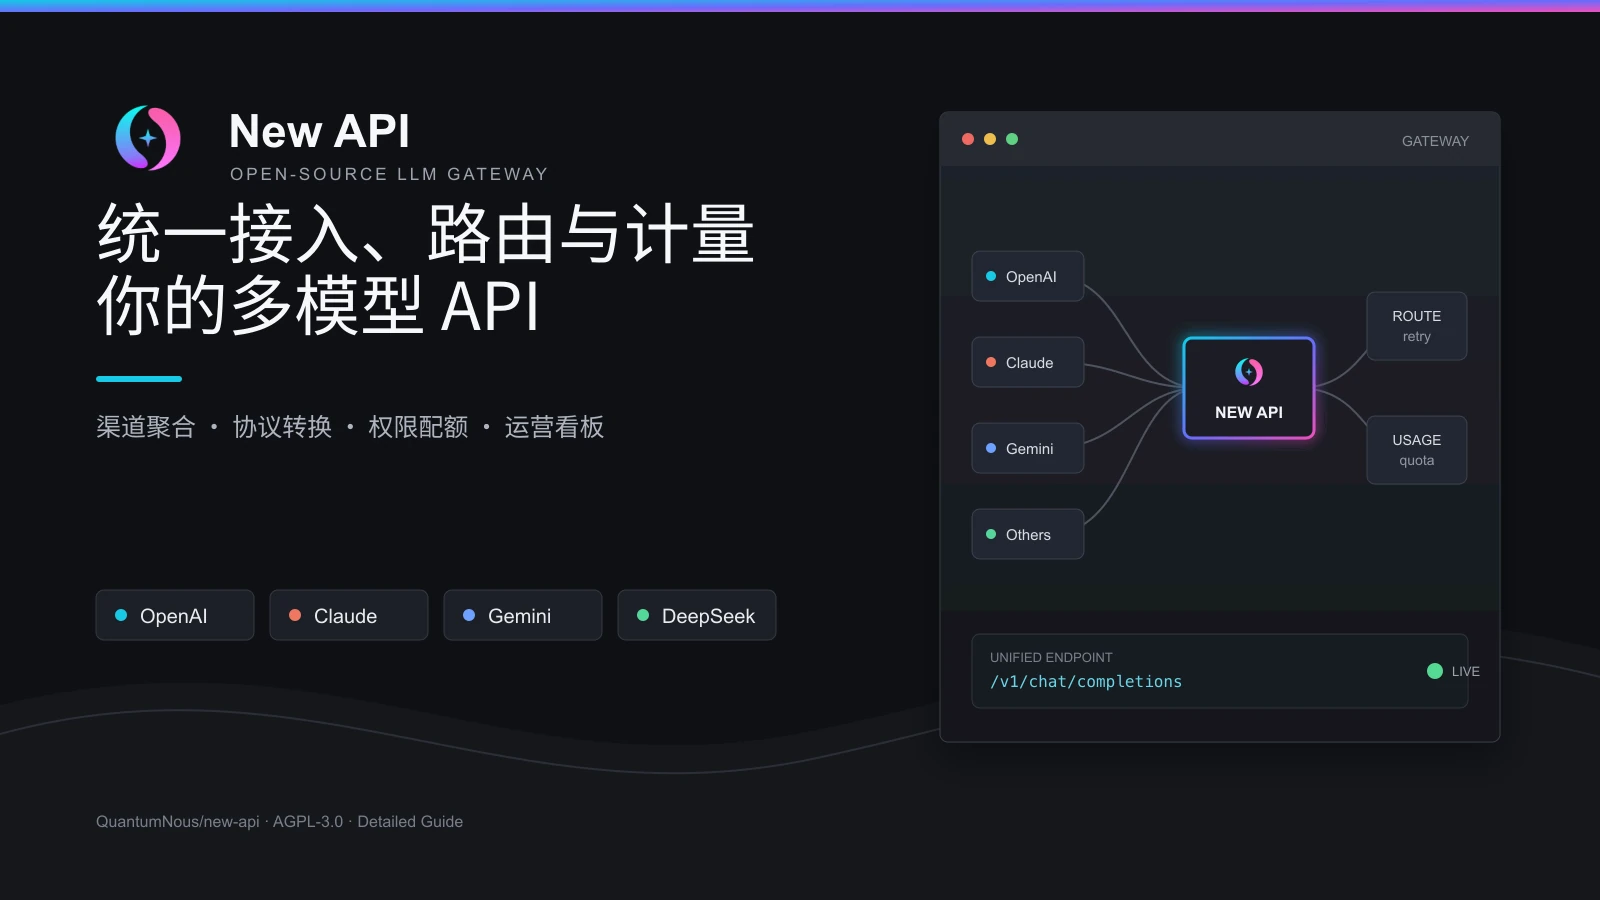Click the USAGE quota node
Screen dimensions: 1600x900
pos(1417,450)
